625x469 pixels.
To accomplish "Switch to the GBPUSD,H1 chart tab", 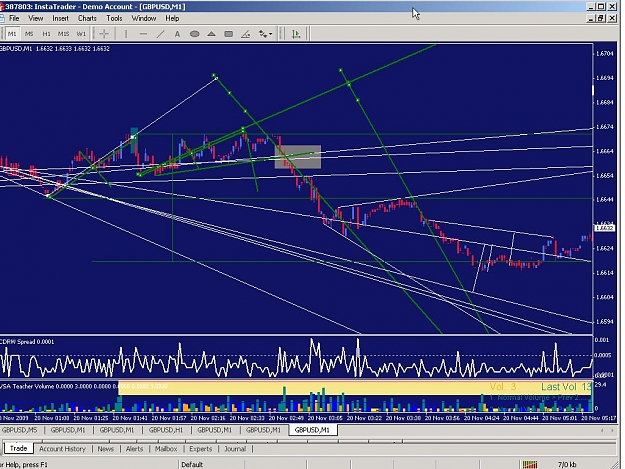I will point(166,430).
